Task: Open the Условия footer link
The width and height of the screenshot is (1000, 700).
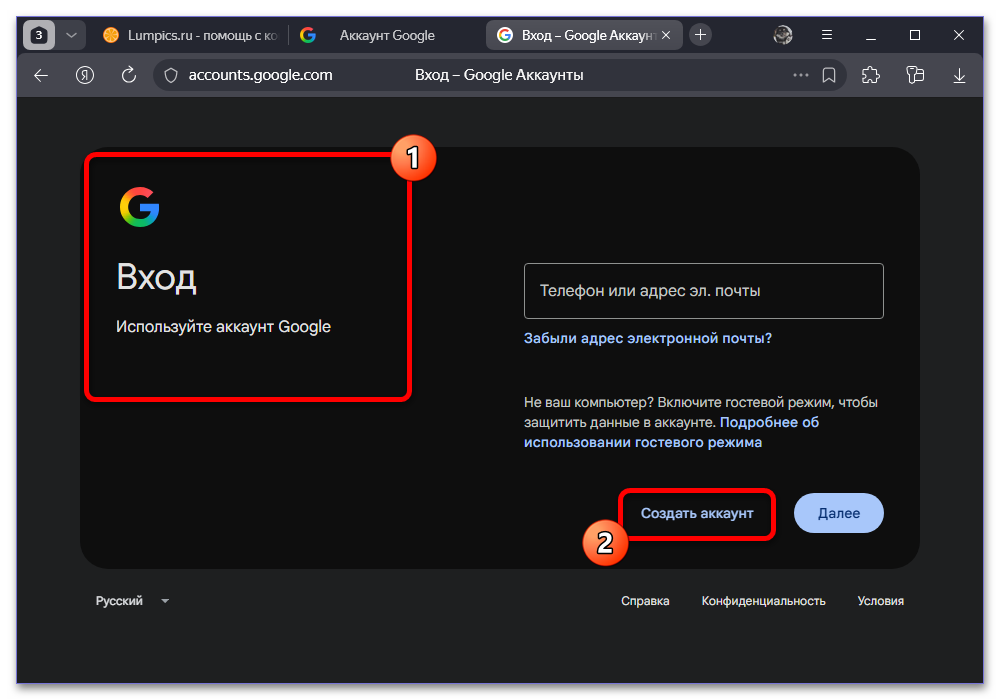Action: pyautogui.click(x=880, y=601)
